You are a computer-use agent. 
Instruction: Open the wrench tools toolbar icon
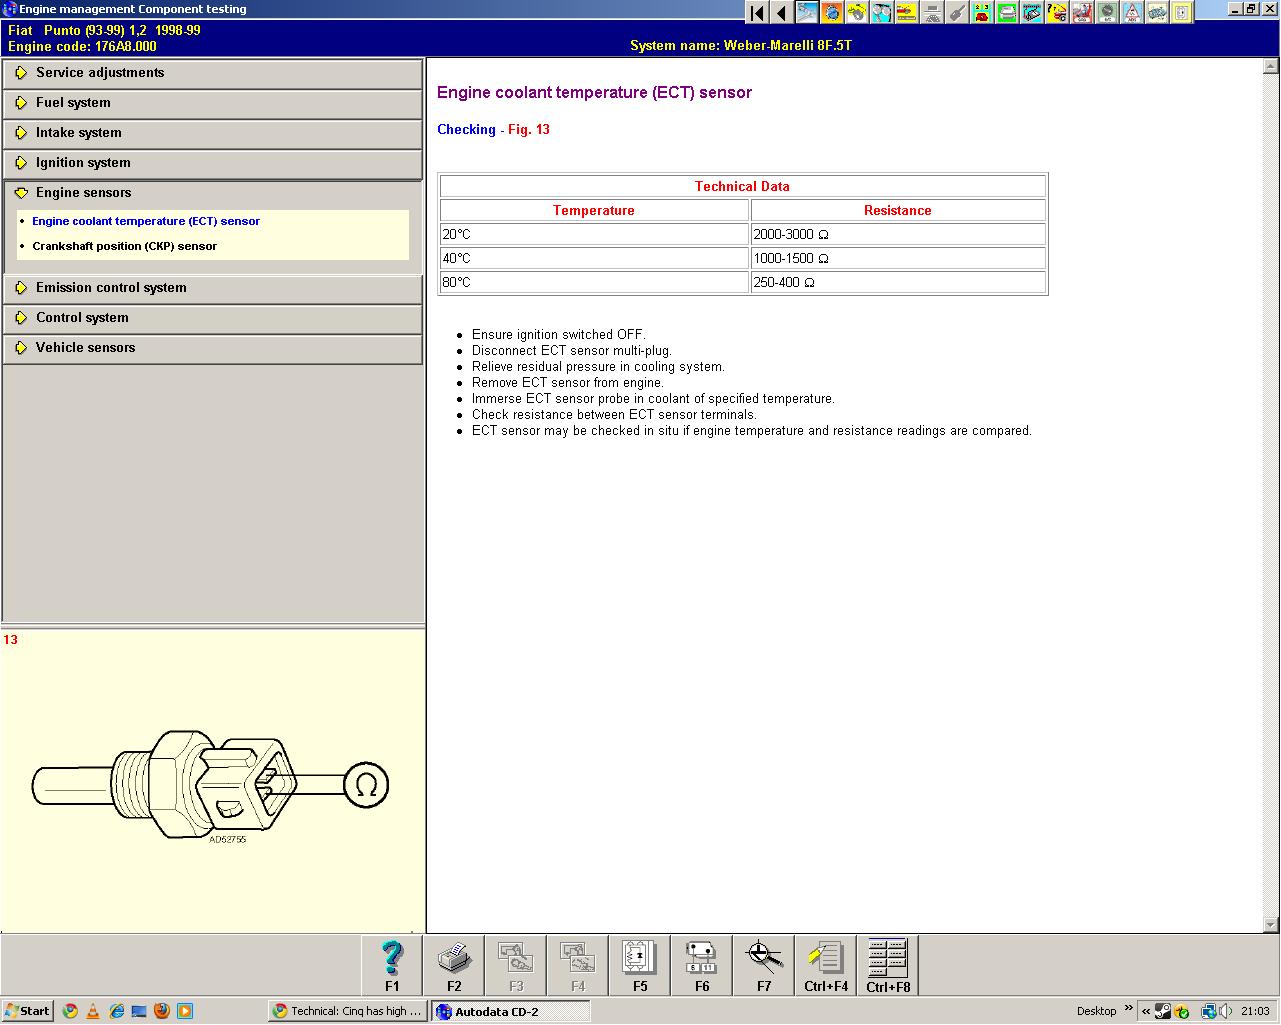pos(807,13)
